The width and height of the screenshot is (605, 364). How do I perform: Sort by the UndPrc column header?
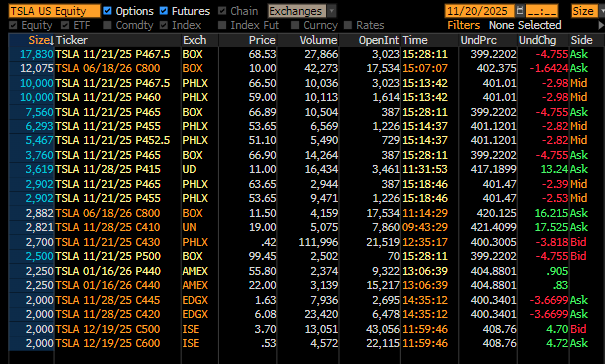tap(488, 40)
